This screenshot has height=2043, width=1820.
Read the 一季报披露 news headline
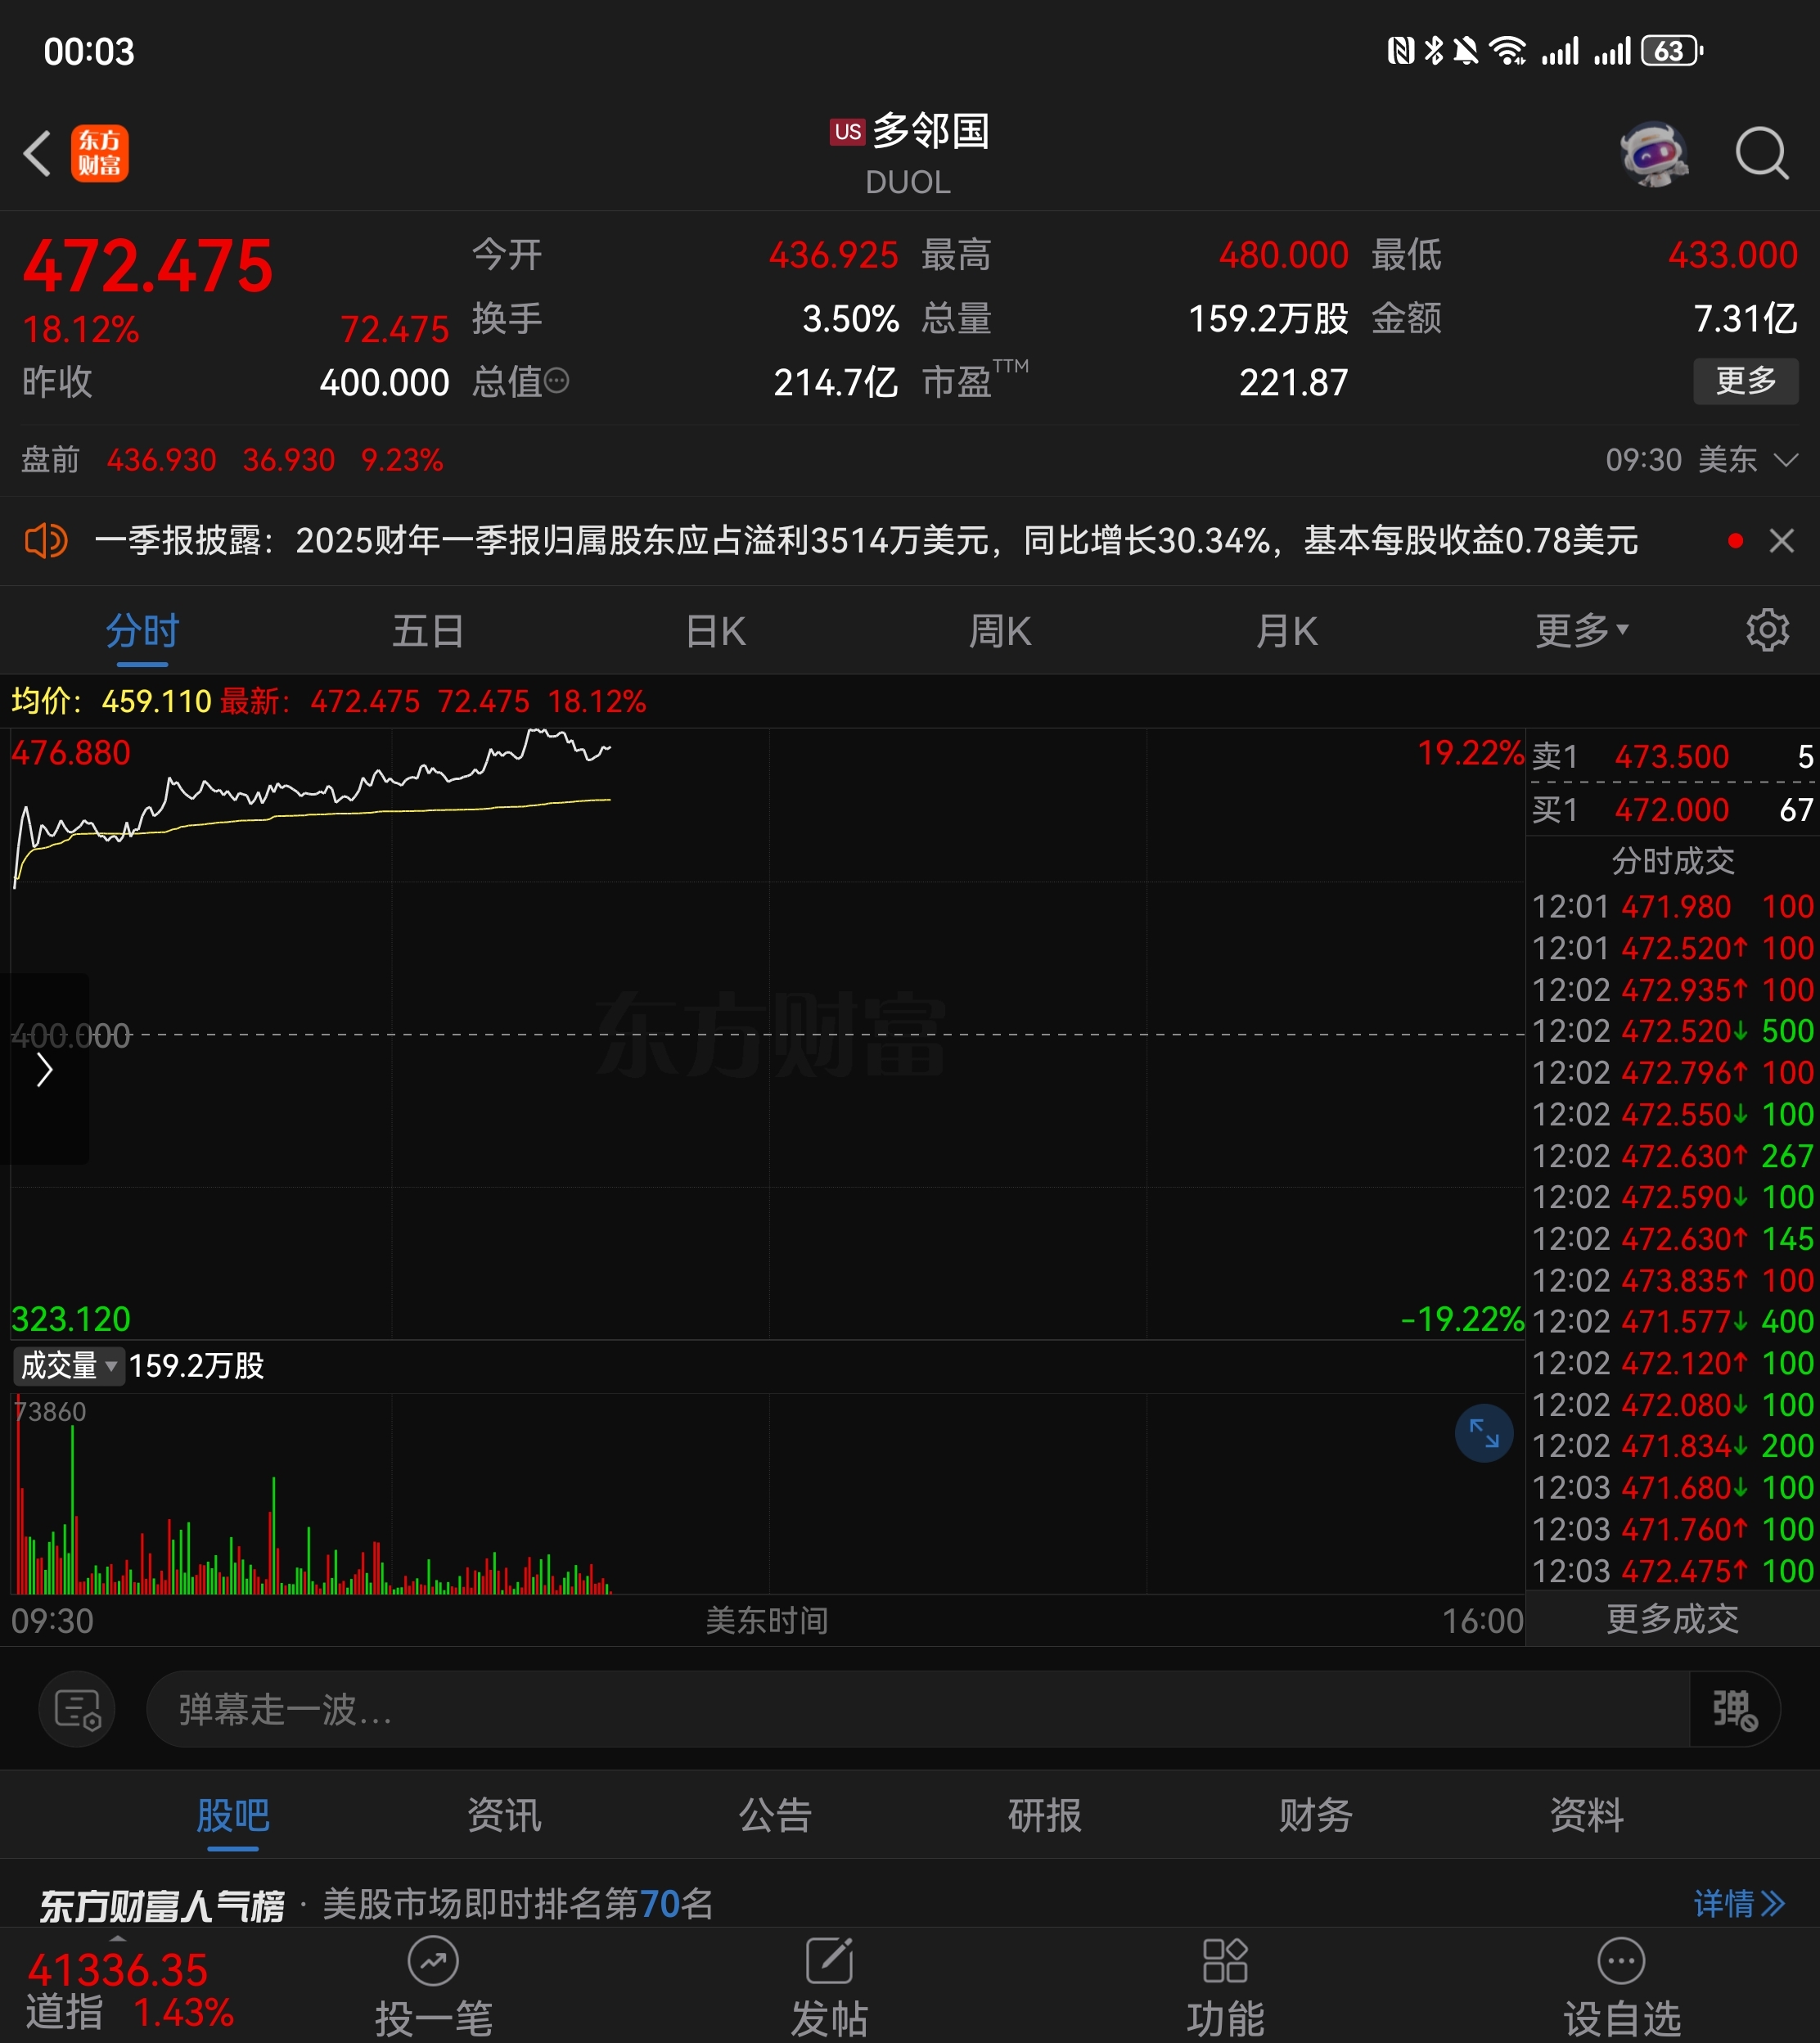point(866,541)
